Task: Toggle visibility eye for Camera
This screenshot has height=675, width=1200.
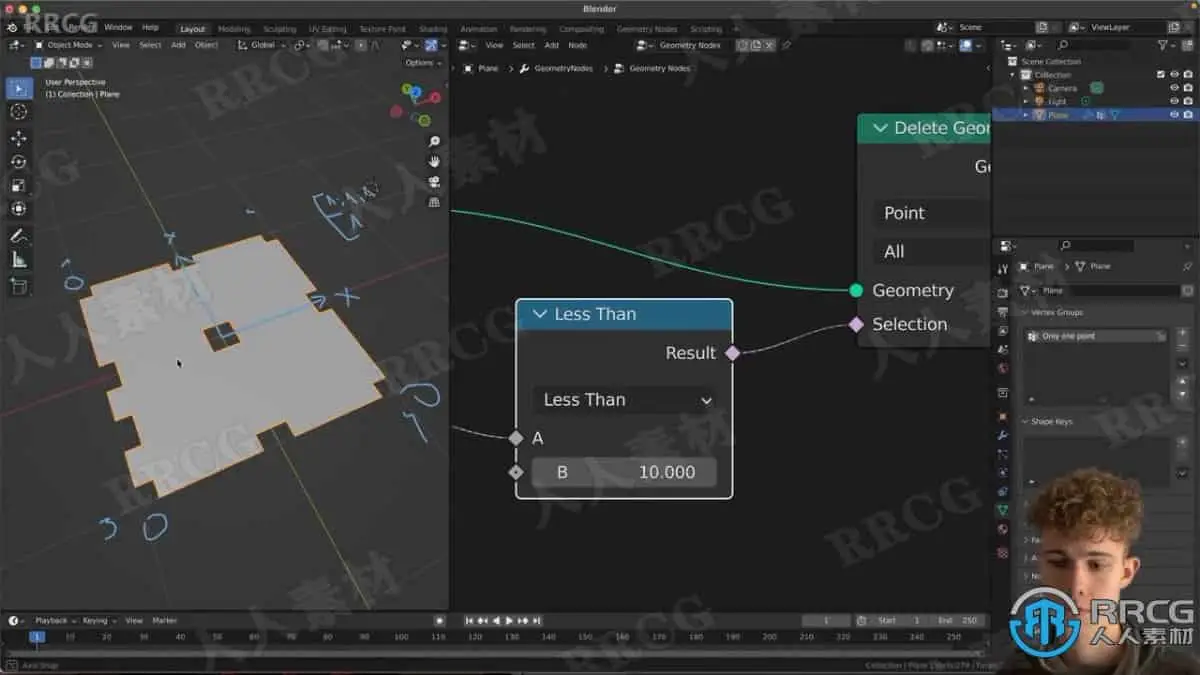Action: pos(1174,88)
